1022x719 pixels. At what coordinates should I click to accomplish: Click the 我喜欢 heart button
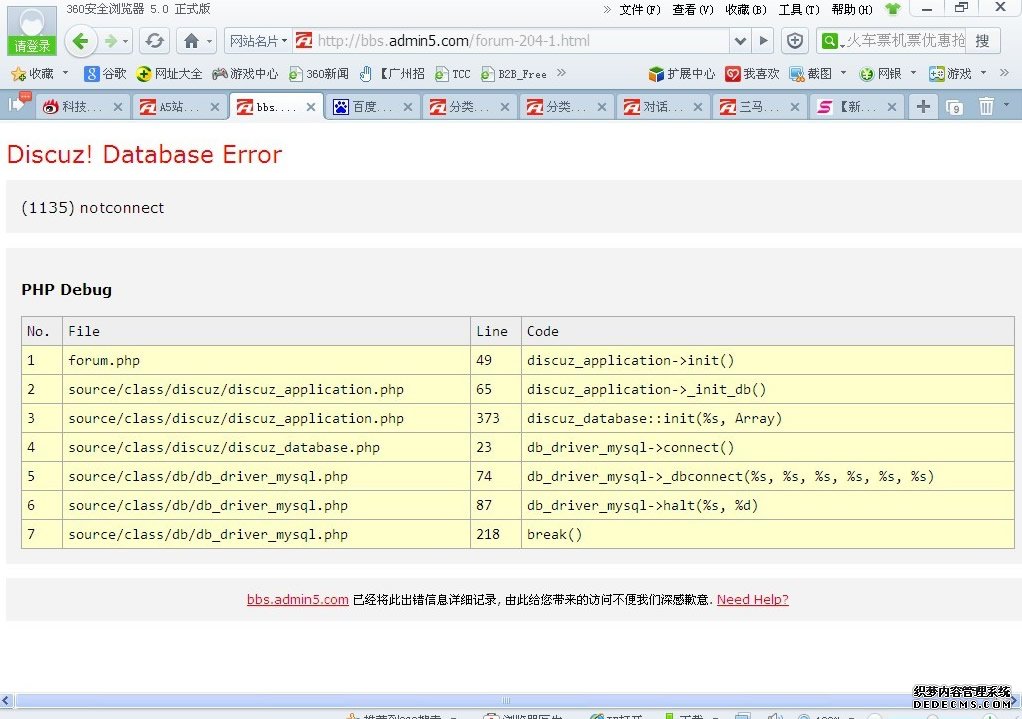point(753,74)
